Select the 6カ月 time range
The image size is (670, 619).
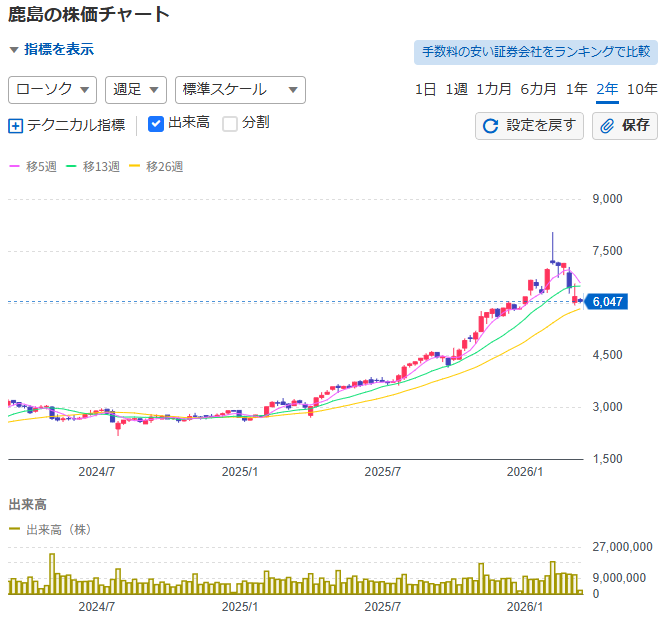coord(538,89)
